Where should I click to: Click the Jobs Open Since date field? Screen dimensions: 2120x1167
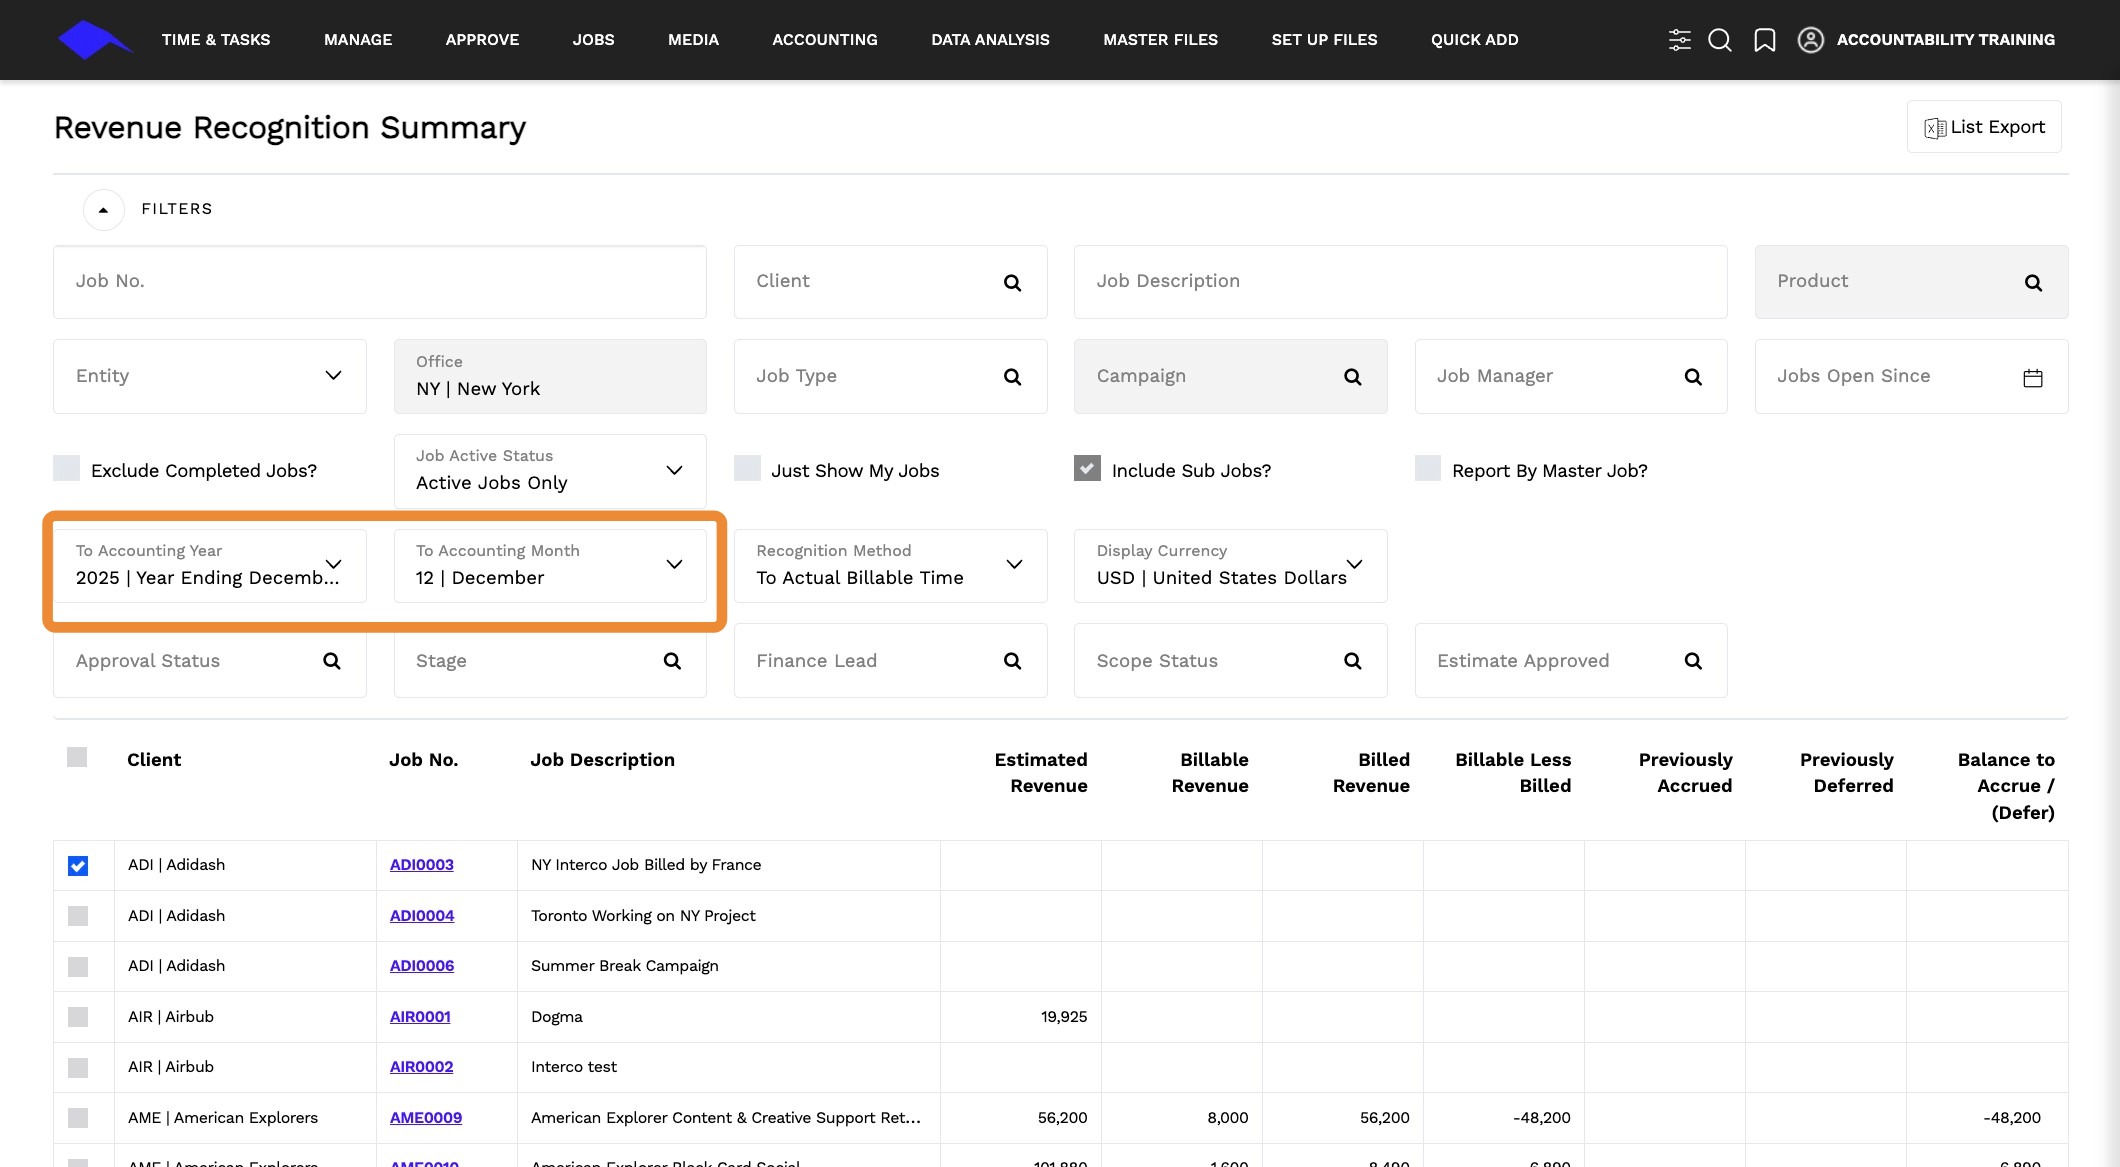tap(1912, 376)
